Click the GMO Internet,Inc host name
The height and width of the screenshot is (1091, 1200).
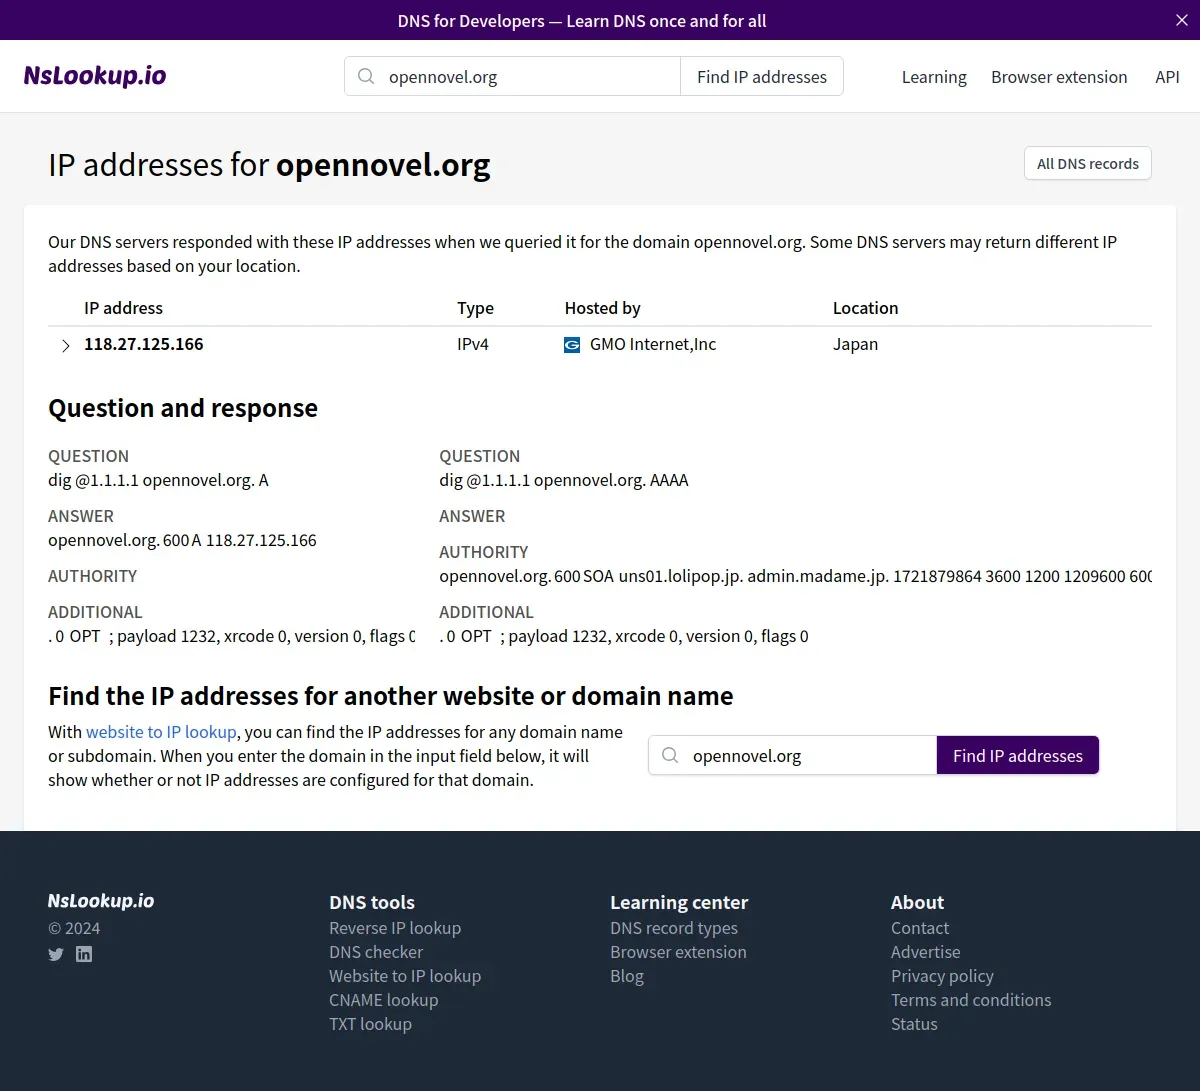pos(653,344)
